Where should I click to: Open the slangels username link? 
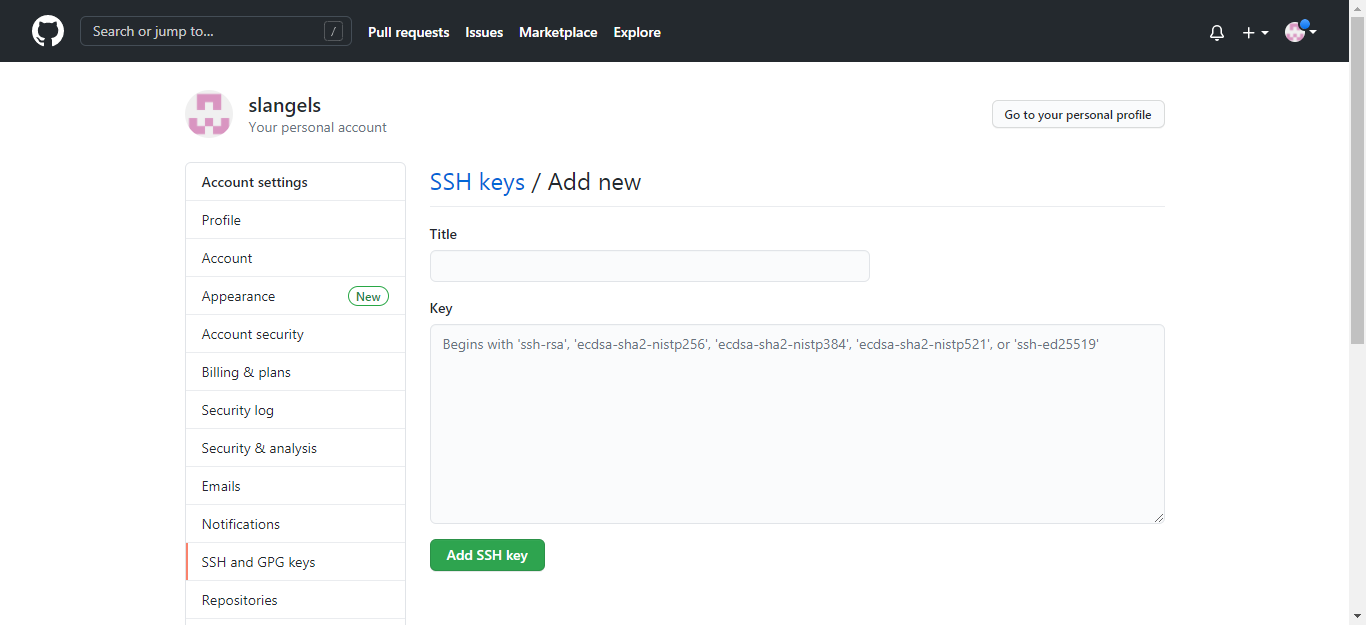click(285, 105)
